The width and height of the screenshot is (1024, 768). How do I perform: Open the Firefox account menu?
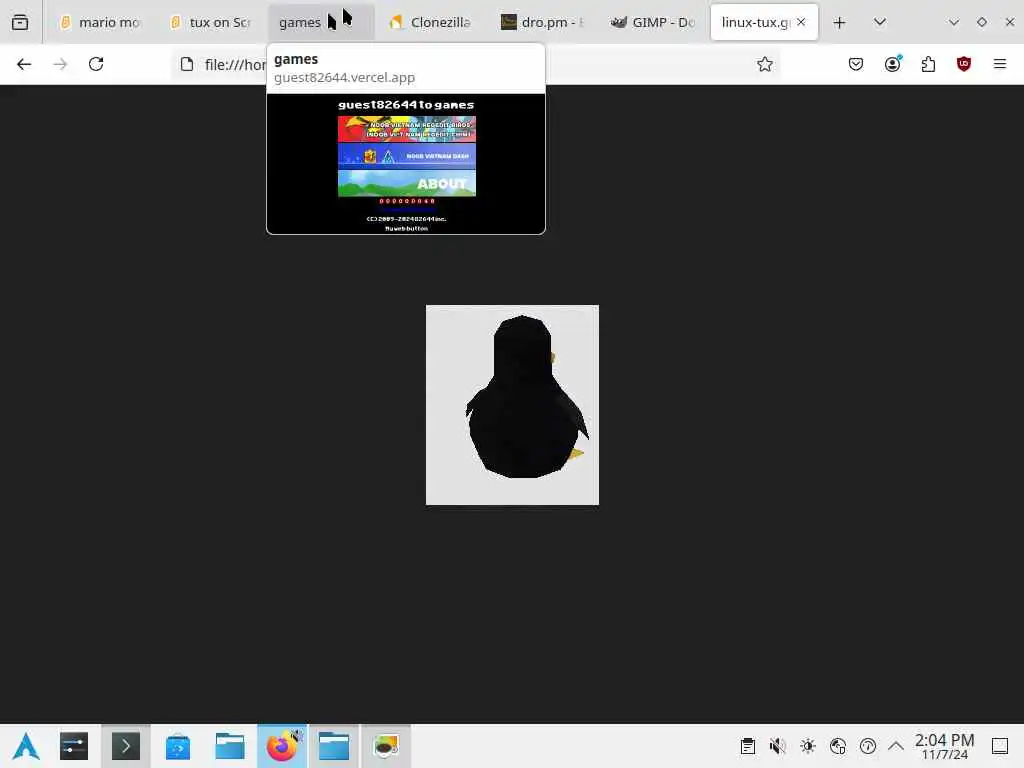[892, 64]
